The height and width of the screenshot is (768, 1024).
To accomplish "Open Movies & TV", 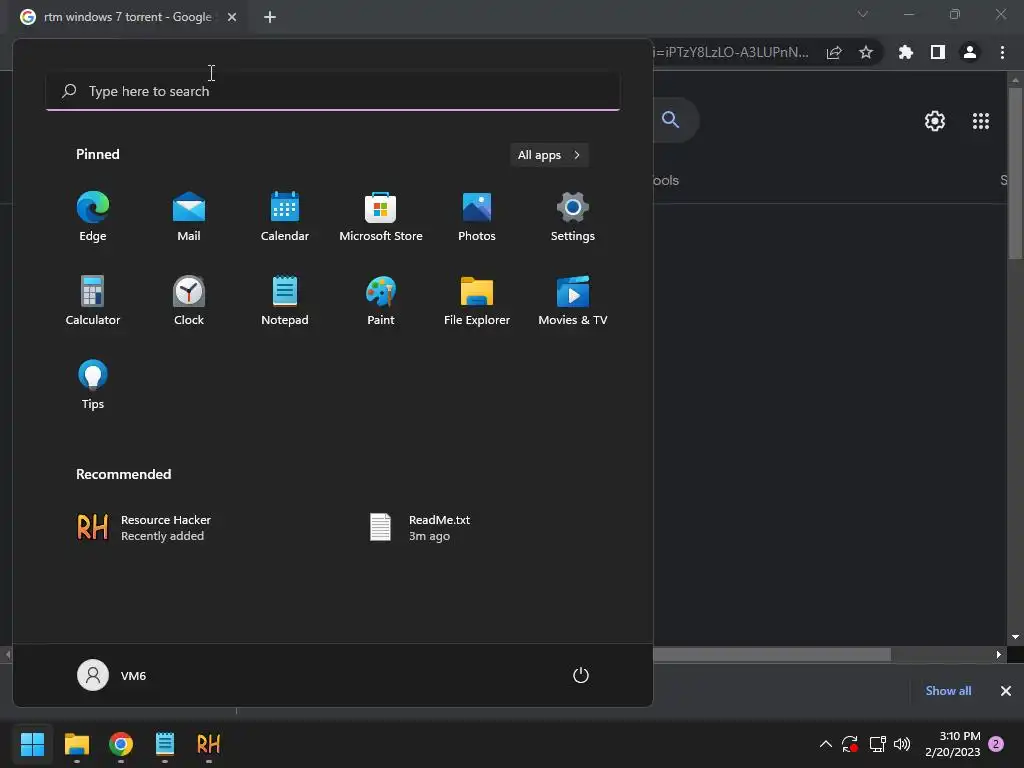I will [x=573, y=300].
